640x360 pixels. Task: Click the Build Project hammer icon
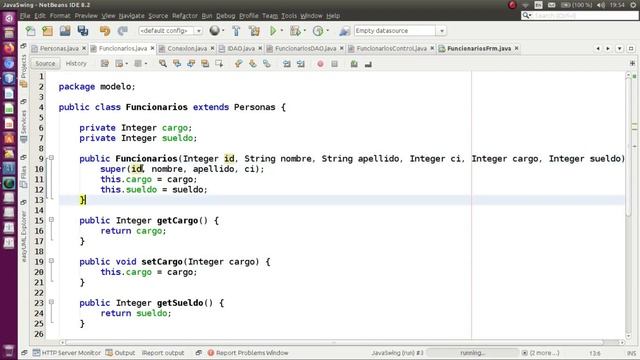[x=236, y=31]
